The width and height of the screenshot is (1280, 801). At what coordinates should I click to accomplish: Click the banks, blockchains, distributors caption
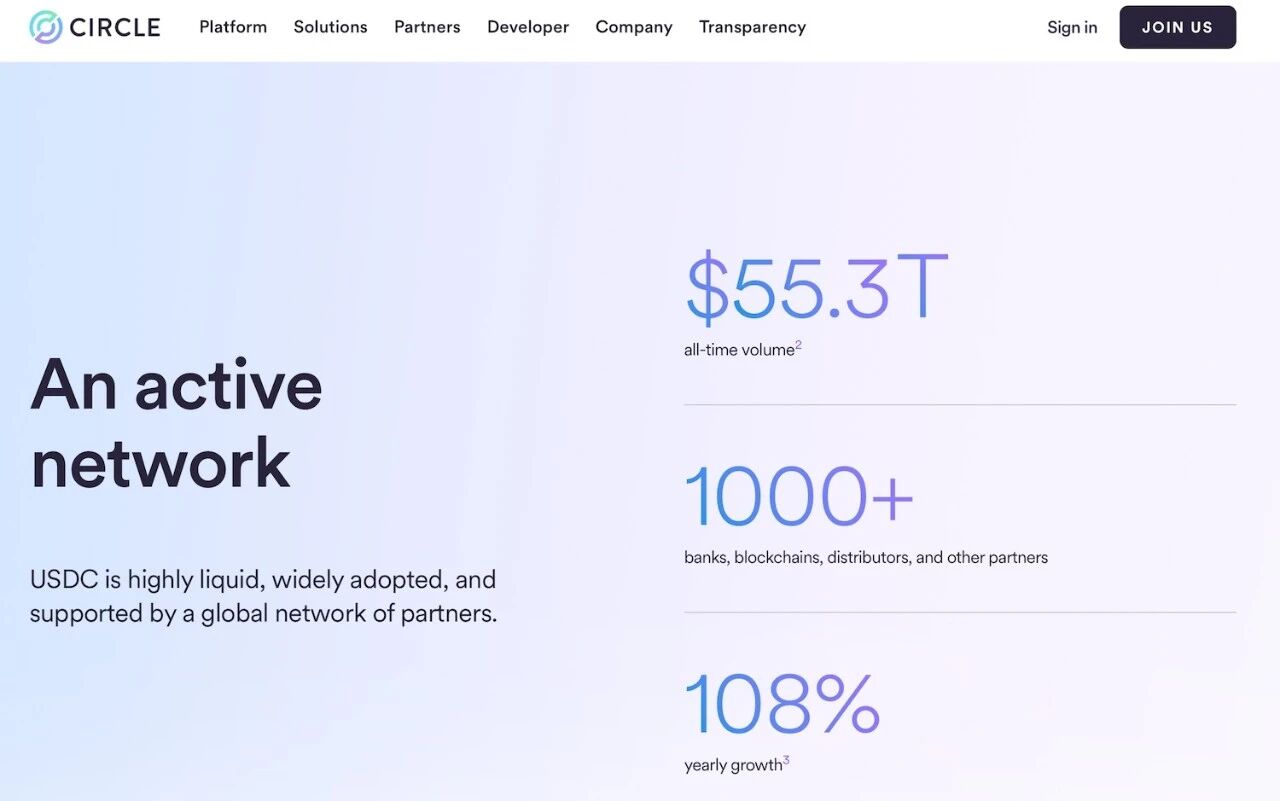(866, 557)
